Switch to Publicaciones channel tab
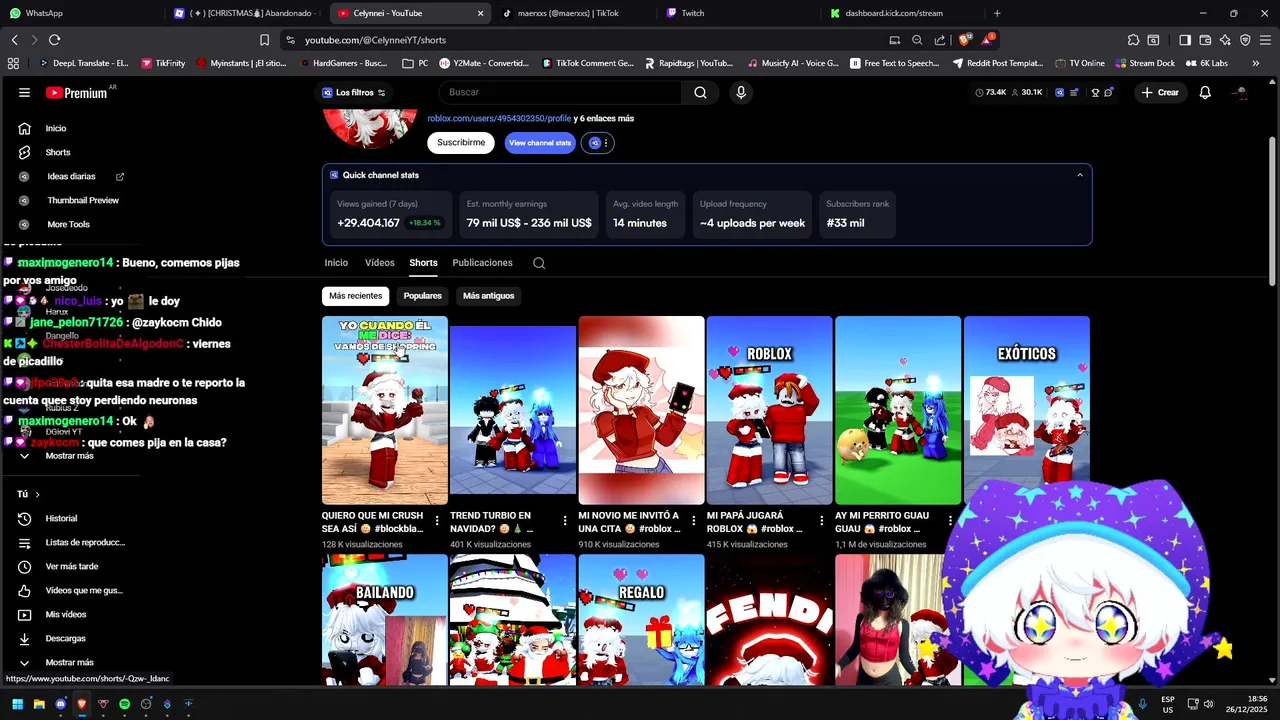The image size is (1280, 720). point(482,263)
